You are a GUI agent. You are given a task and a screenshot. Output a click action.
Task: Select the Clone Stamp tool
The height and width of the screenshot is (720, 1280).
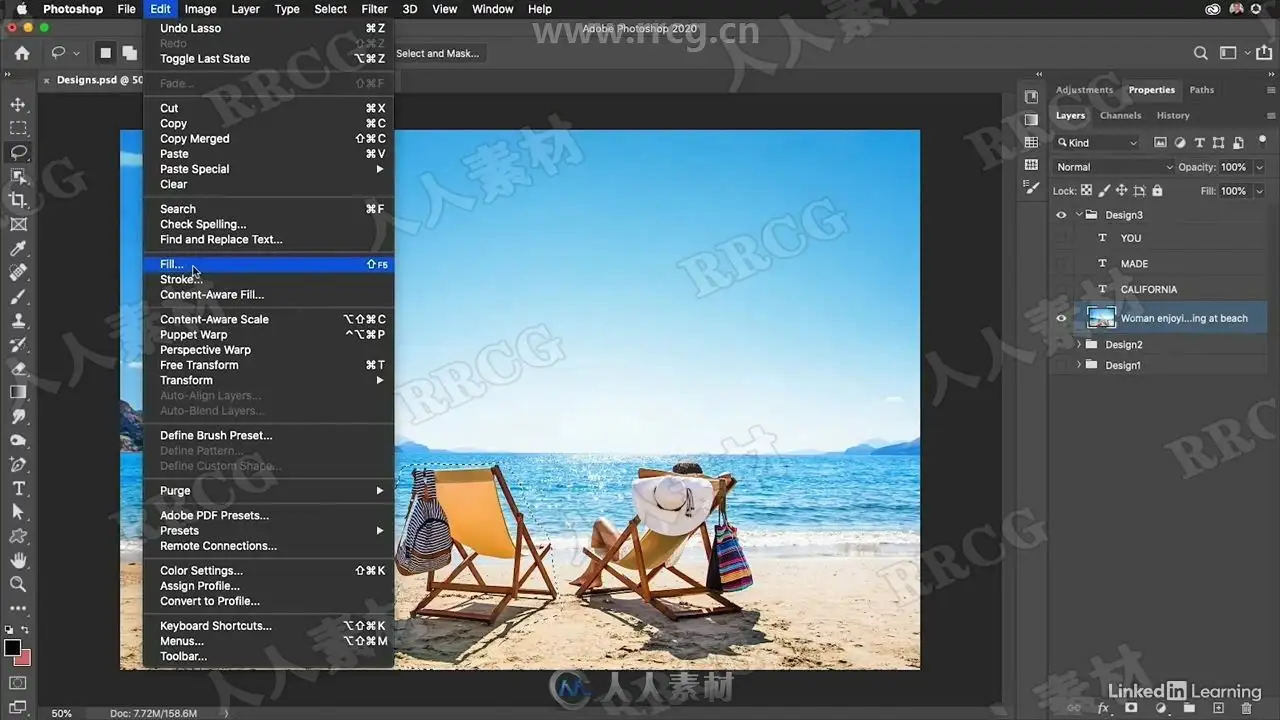(x=18, y=320)
